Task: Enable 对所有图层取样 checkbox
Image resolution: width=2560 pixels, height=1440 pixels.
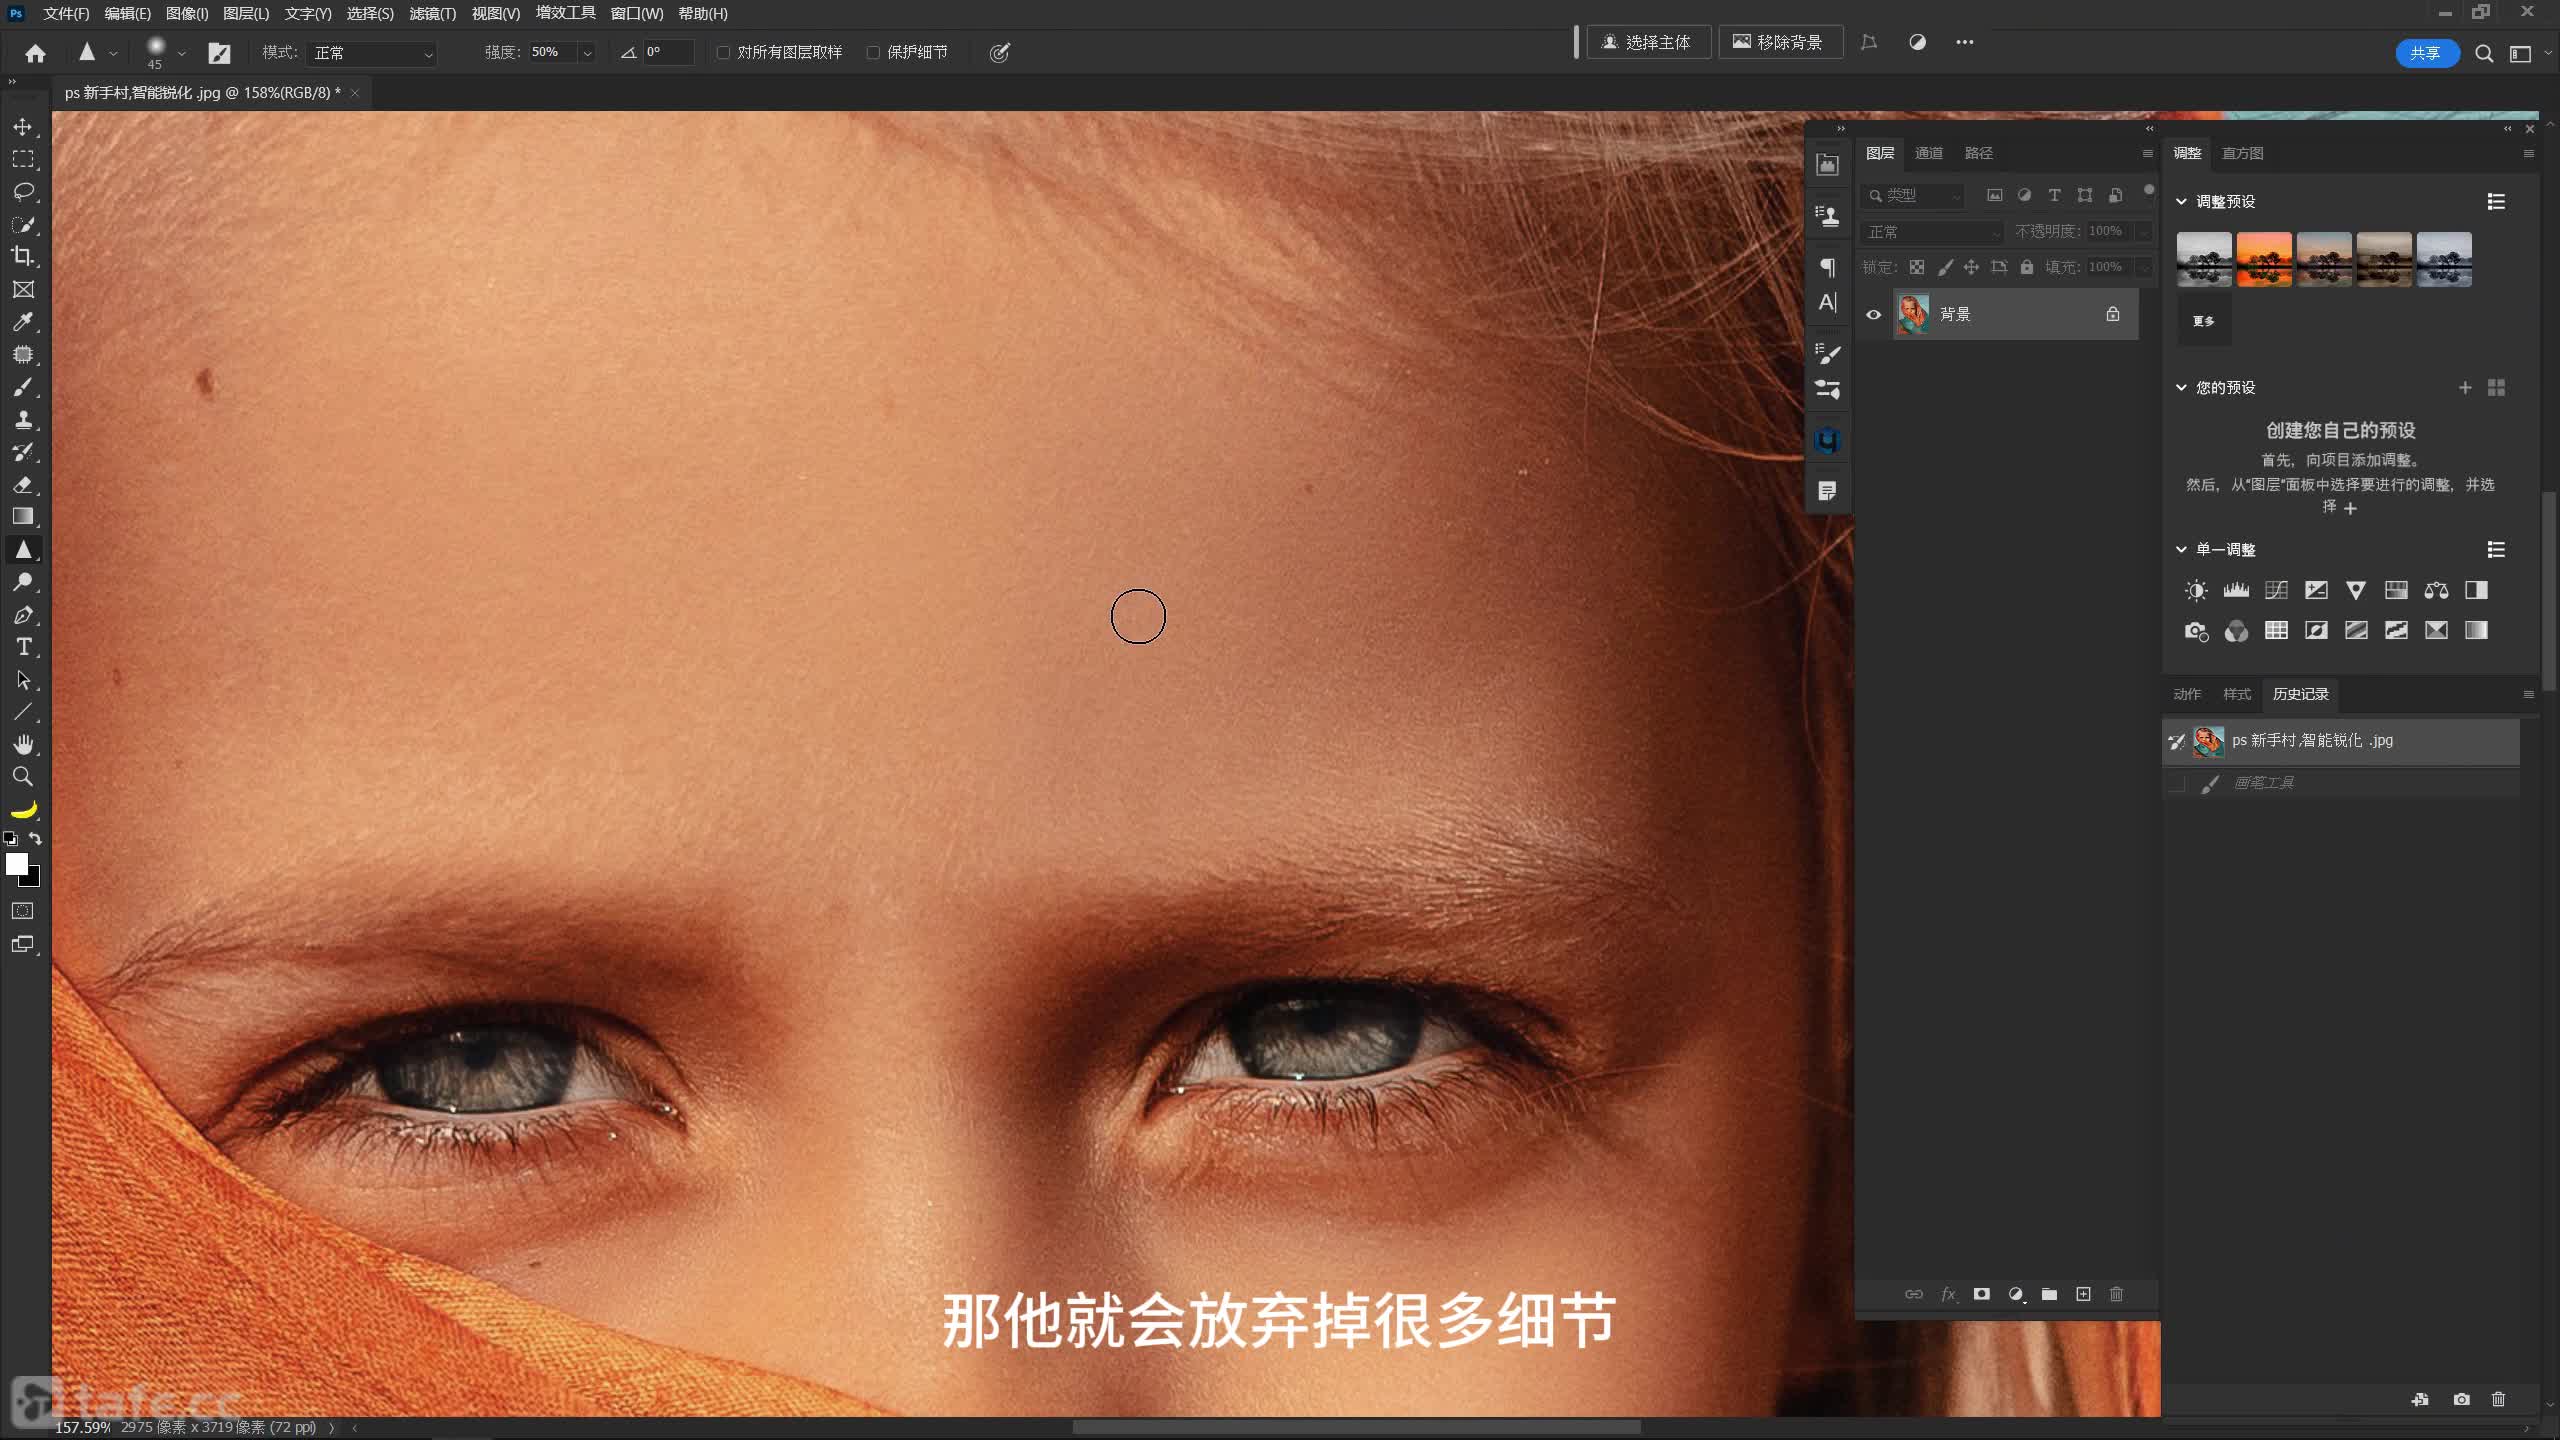Action: (x=723, y=52)
